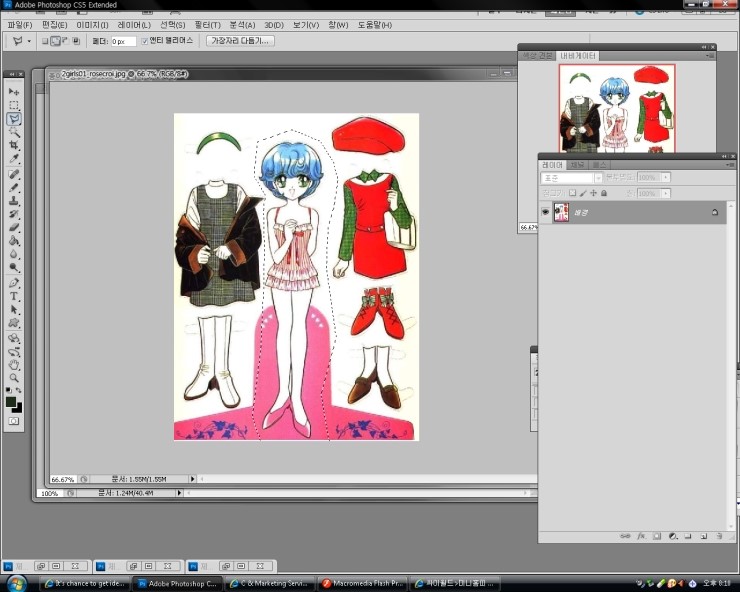
Task: Select the Brush tool
Action: 14,187
